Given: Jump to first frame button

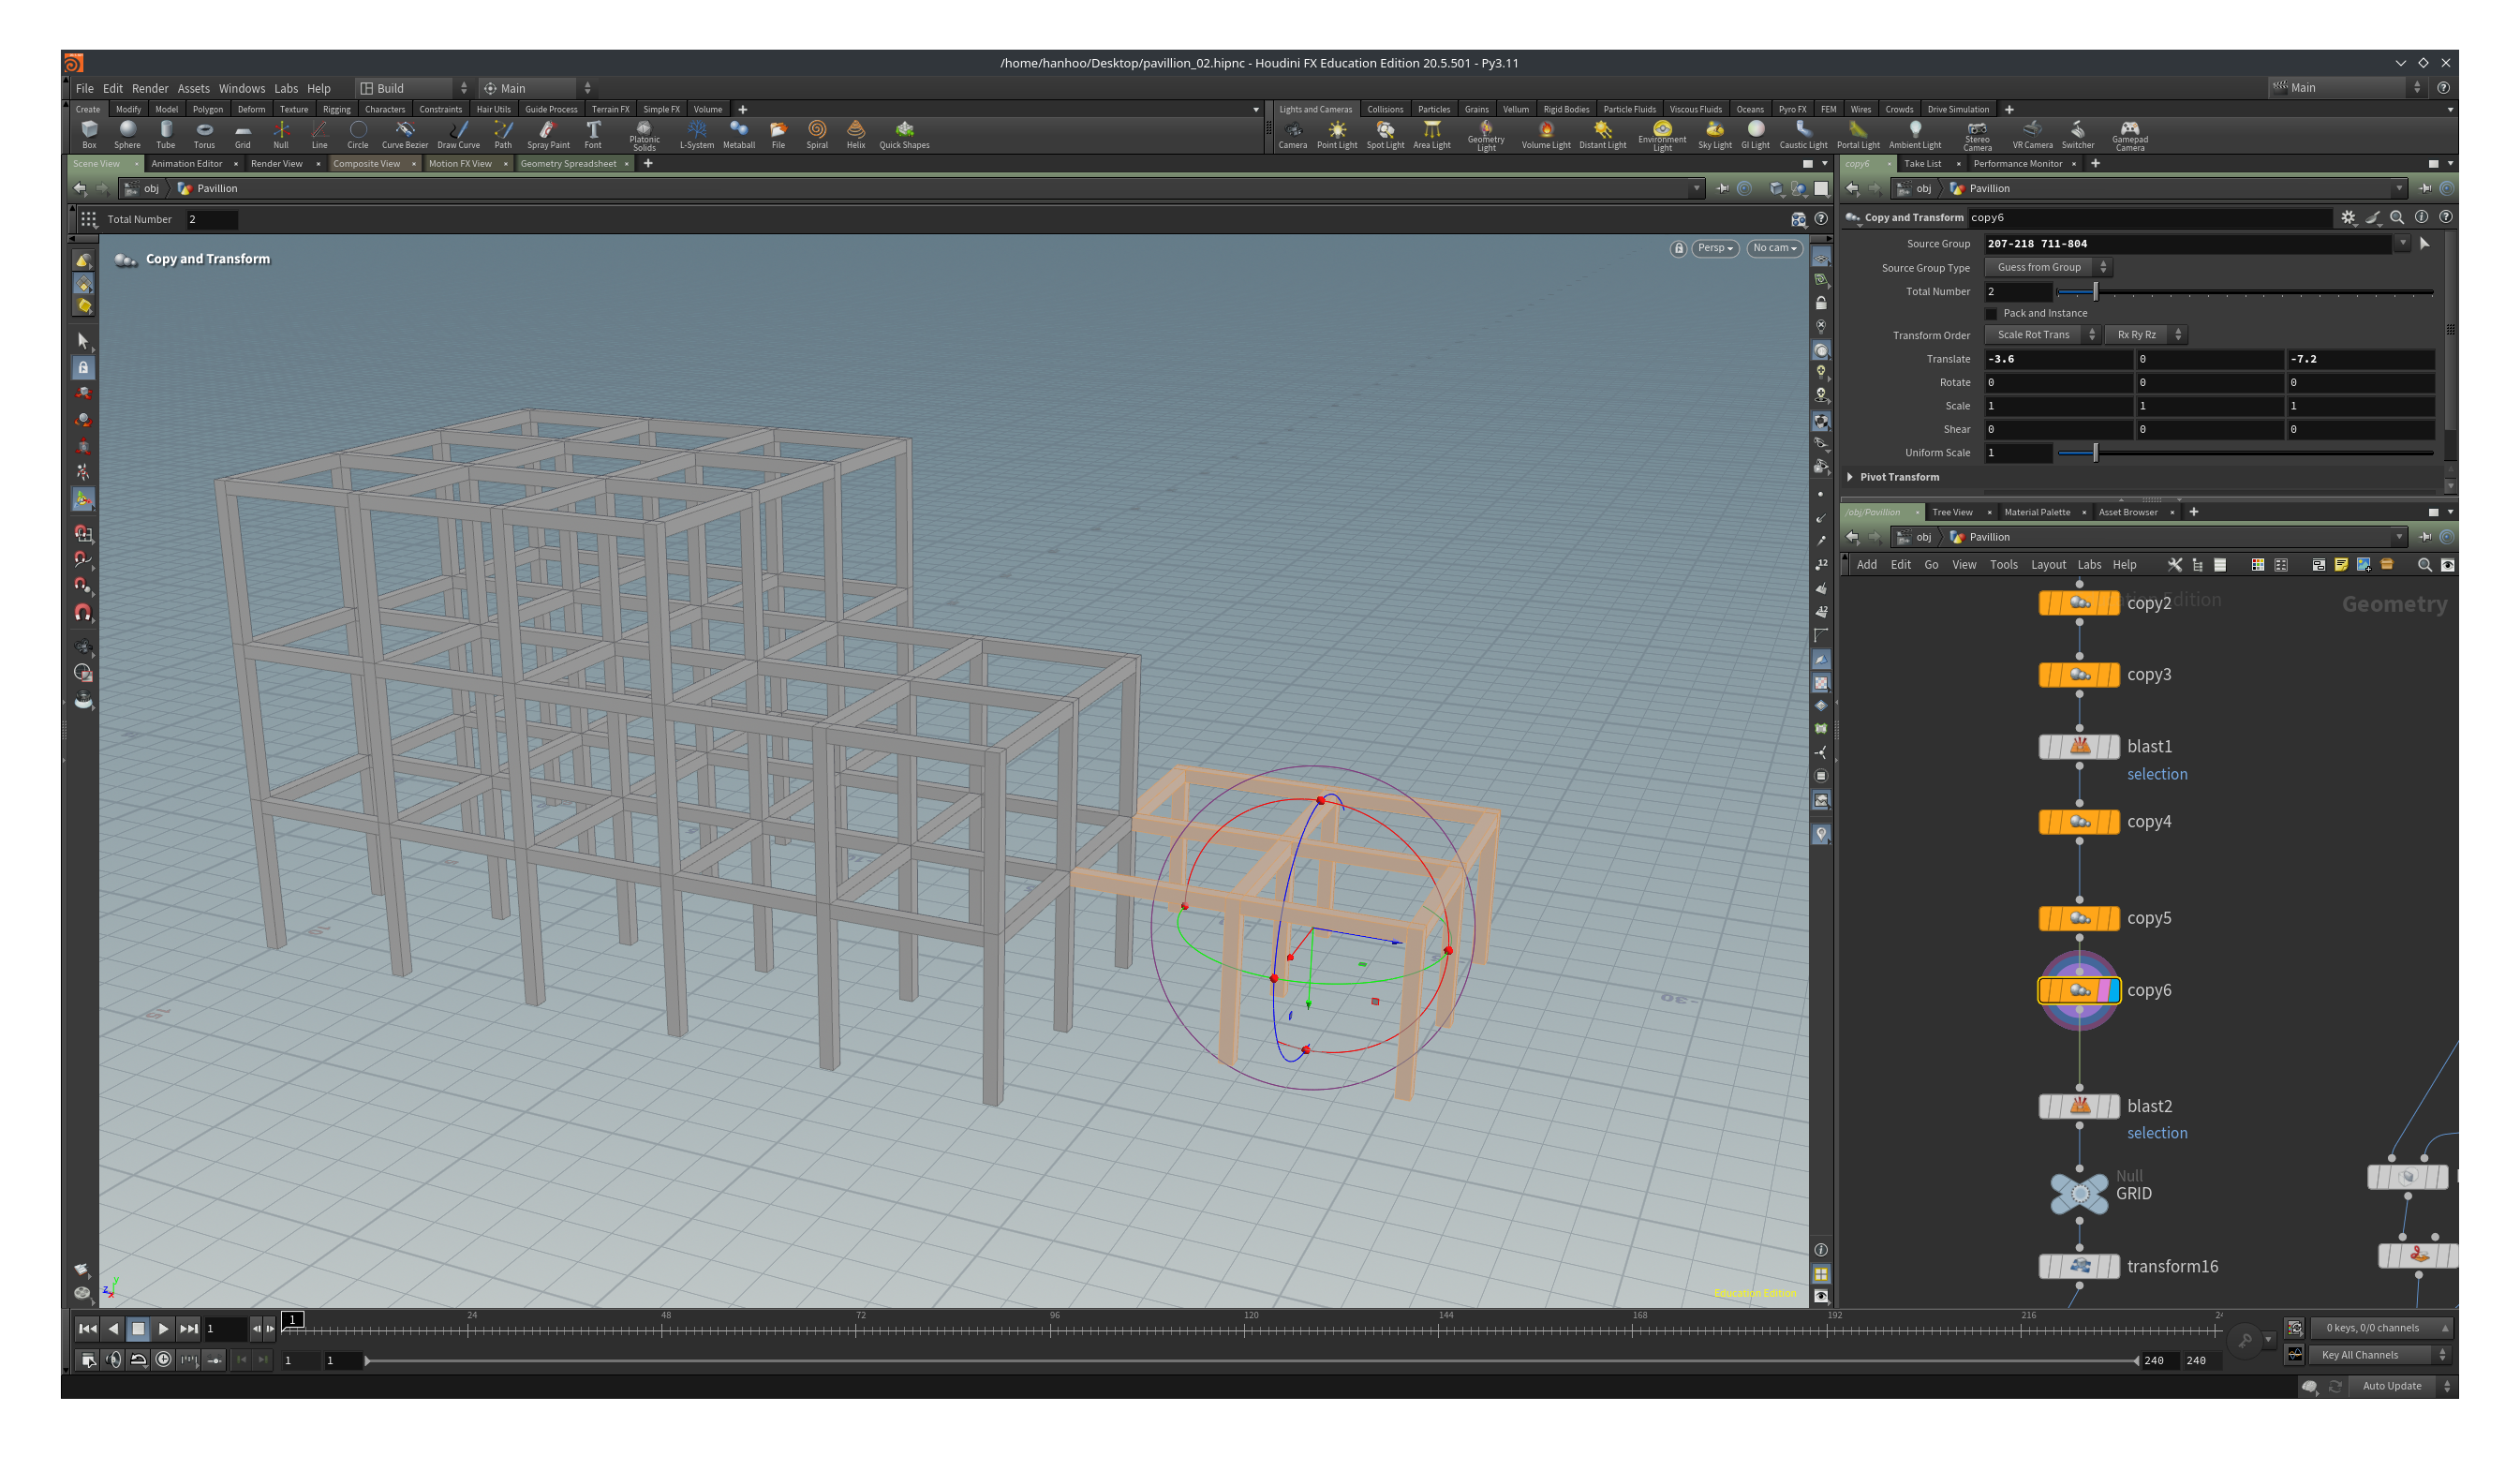Looking at the screenshot, I should pyautogui.click(x=87, y=1329).
